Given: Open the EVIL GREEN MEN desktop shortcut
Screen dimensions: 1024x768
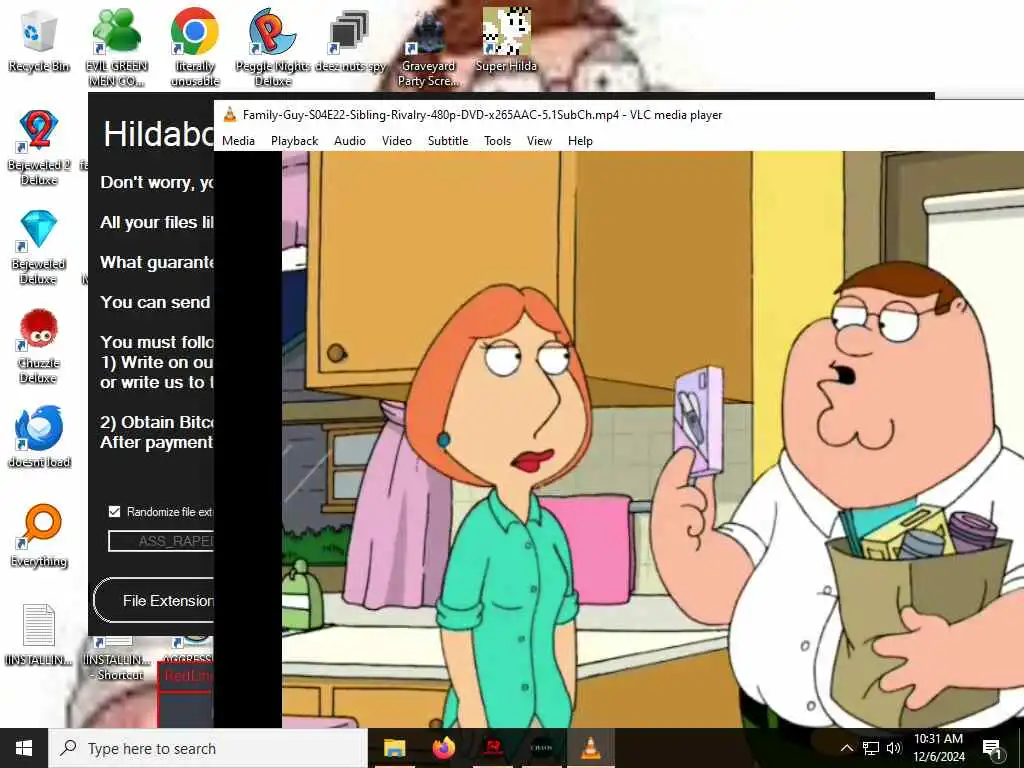Looking at the screenshot, I should 118,47.
